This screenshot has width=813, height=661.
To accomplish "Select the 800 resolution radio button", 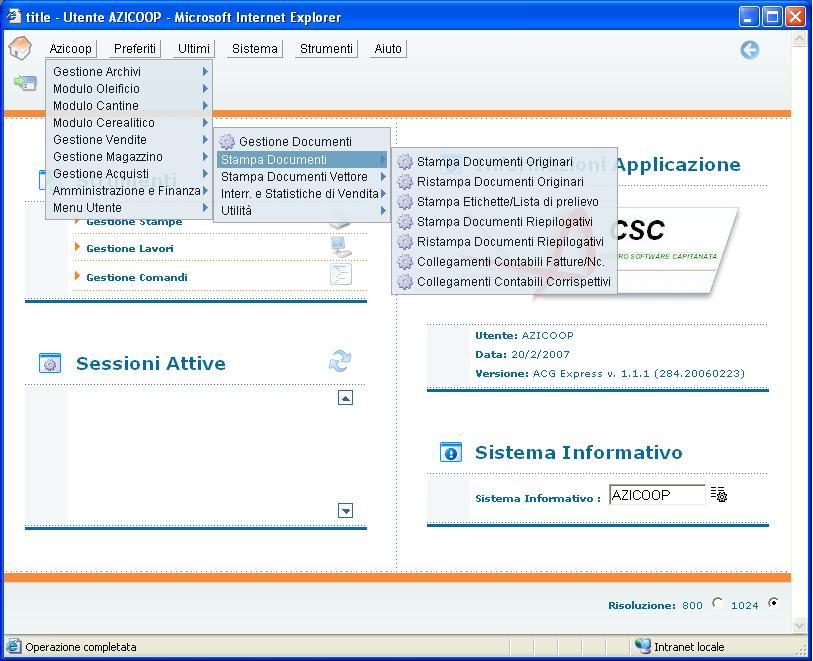I will click(x=717, y=602).
